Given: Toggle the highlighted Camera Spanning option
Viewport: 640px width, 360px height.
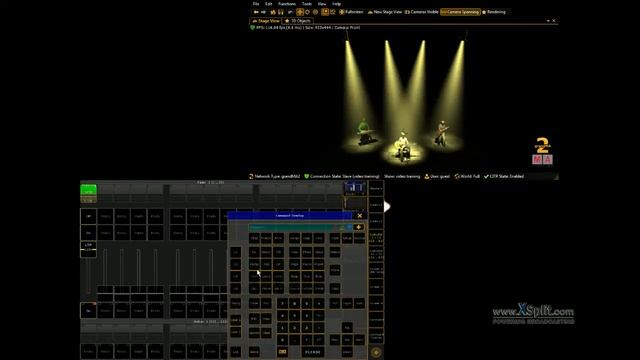Looking at the screenshot, I should pyautogui.click(x=460, y=12).
